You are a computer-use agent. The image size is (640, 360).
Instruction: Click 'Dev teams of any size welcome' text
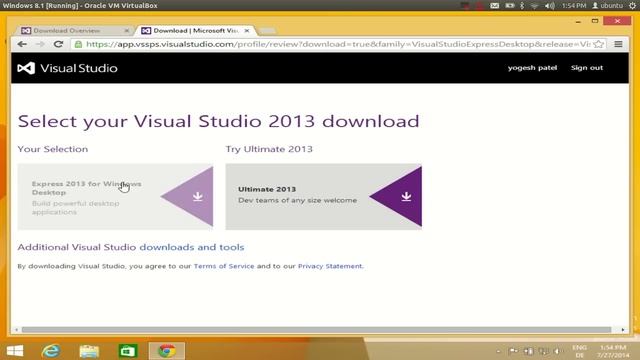(298, 200)
